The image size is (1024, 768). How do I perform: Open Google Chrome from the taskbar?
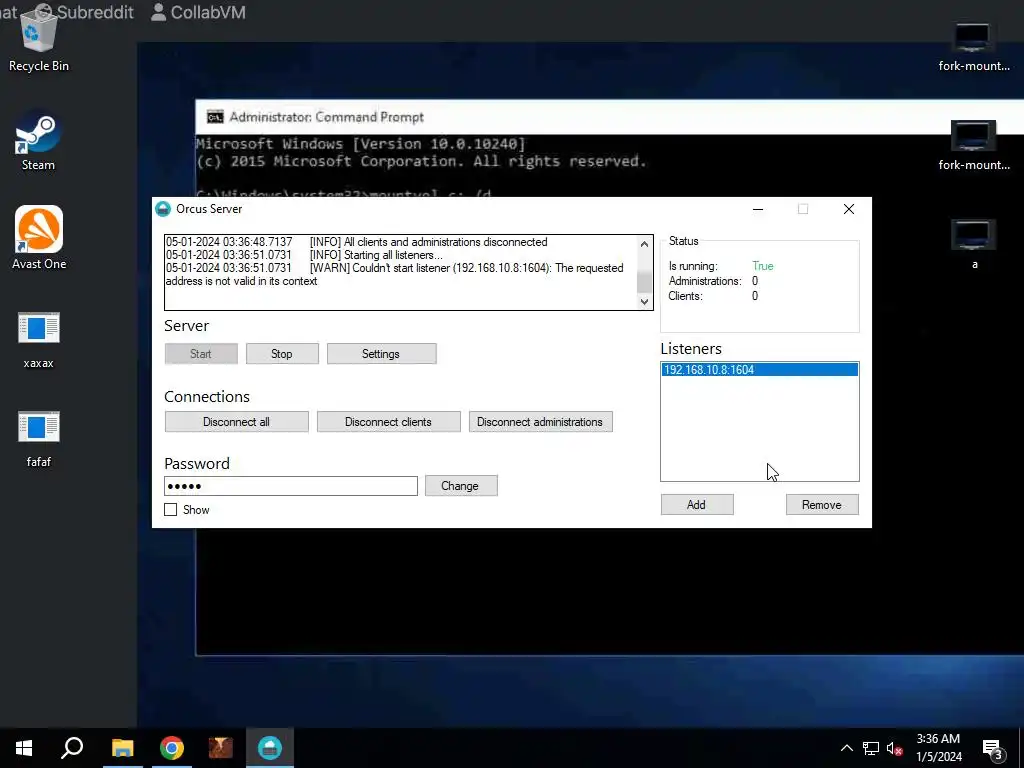tap(171, 748)
